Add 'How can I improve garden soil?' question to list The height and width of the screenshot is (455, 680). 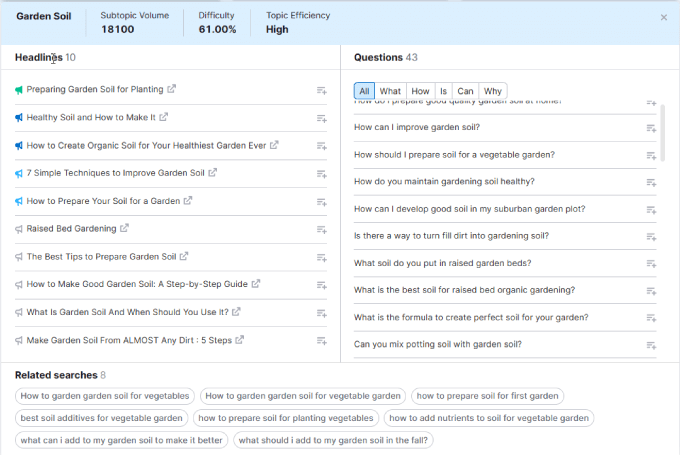coord(651,128)
